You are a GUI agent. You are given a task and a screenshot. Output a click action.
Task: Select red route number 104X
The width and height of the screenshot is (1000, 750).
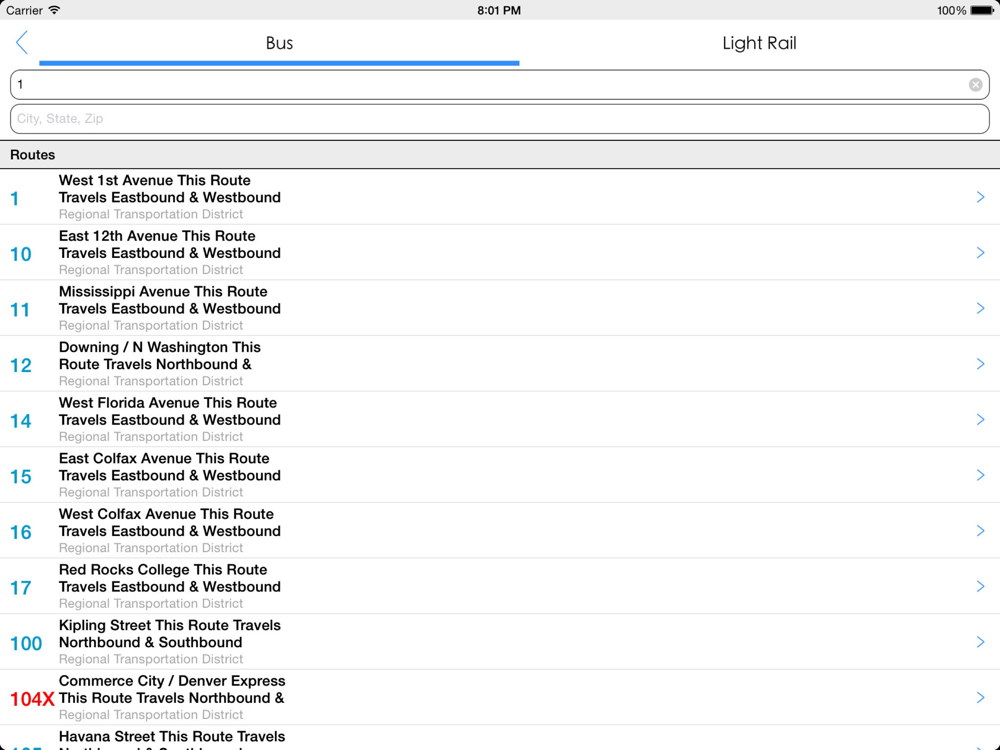point(33,699)
